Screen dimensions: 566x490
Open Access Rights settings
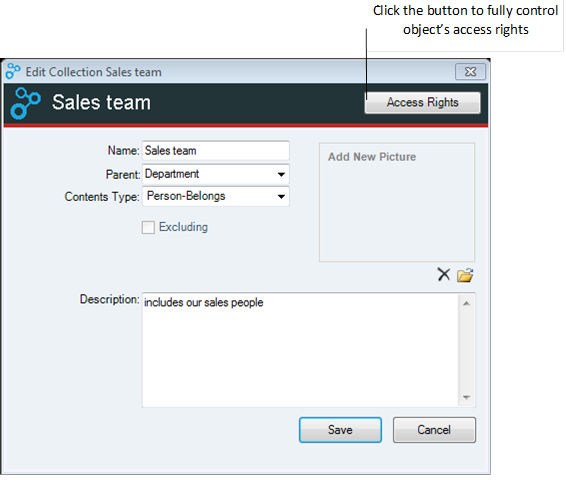(x=422, y=103)
